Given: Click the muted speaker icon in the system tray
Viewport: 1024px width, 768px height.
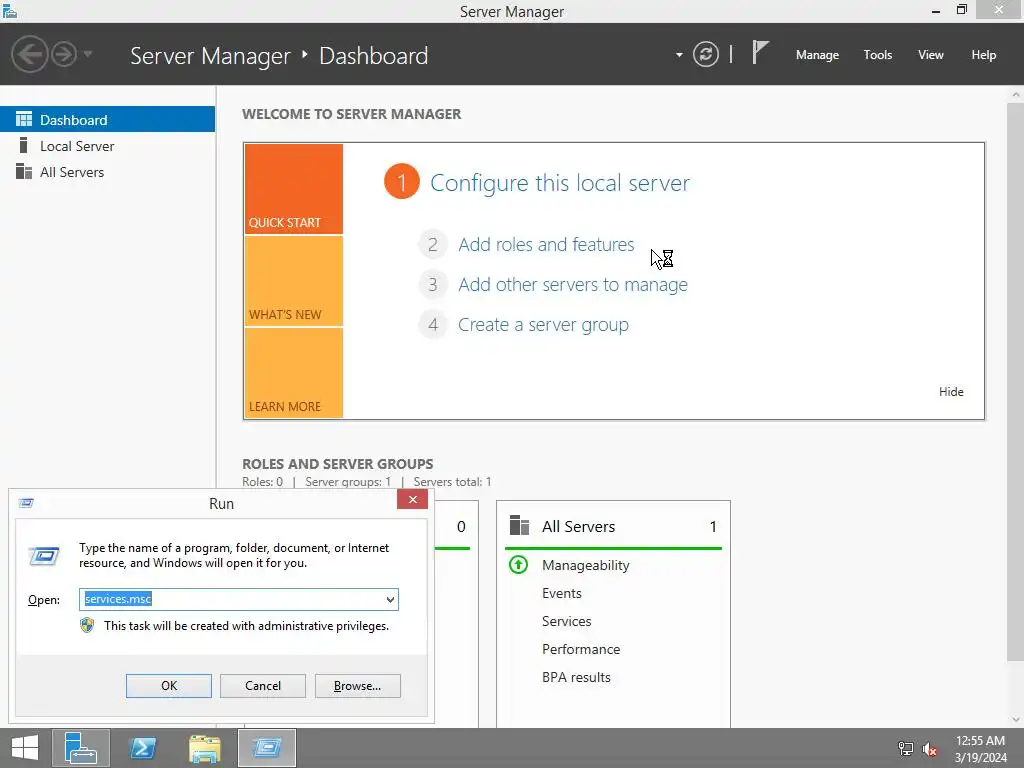Looking at the screenshot, I should [930, 749].
